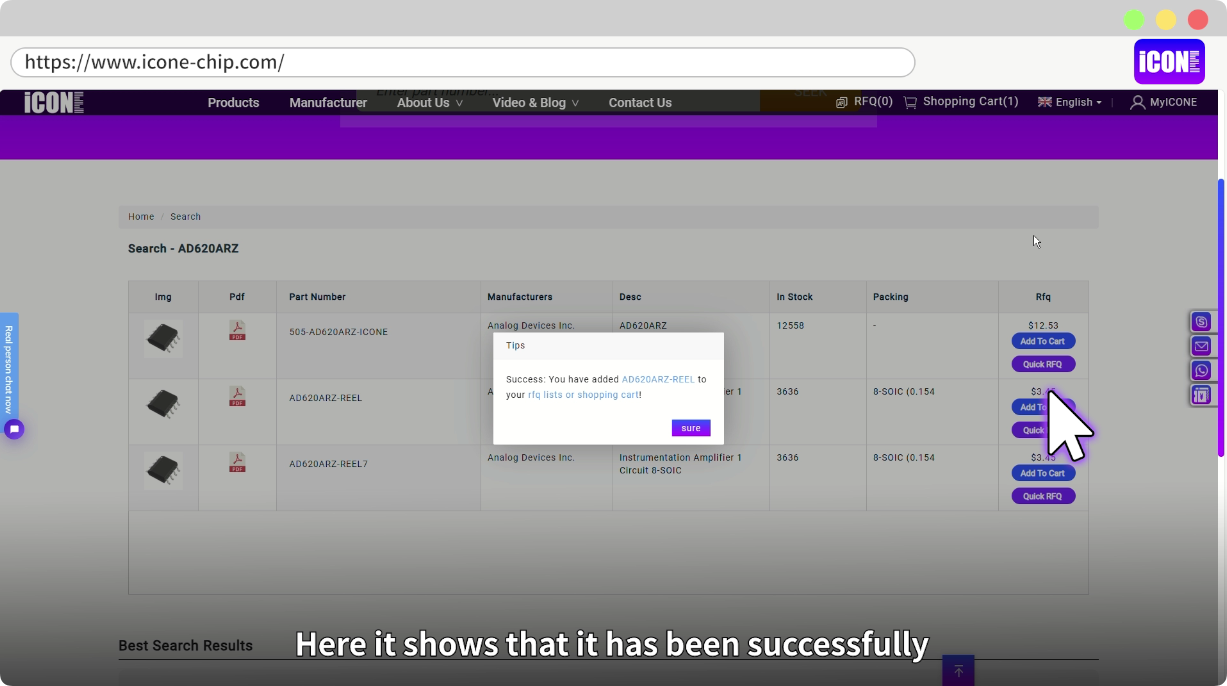1227x686 pixels.
Task: Click Analog Devices Inc. in REEL7 row
Action: pos(531,458)
